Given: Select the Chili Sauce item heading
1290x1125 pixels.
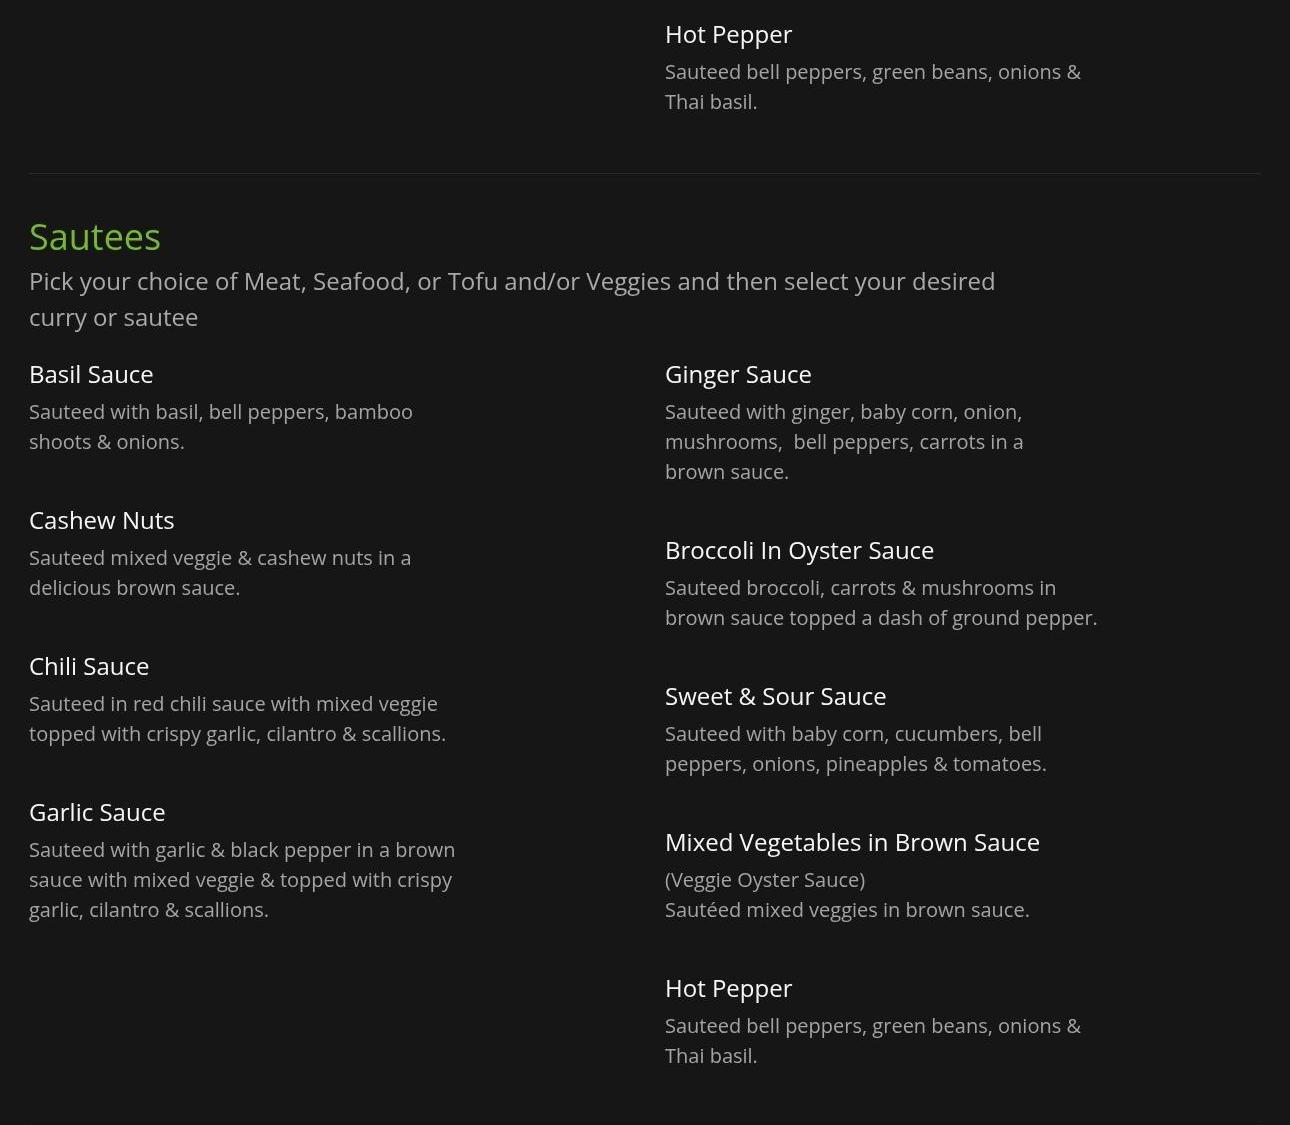Looking at the screenshot, I should (x=89, y=666).
